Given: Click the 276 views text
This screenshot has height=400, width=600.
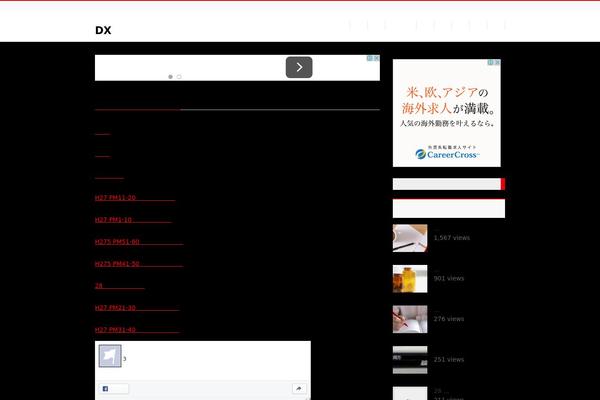Looking at the screenshot, I should [x=448, y=319].
